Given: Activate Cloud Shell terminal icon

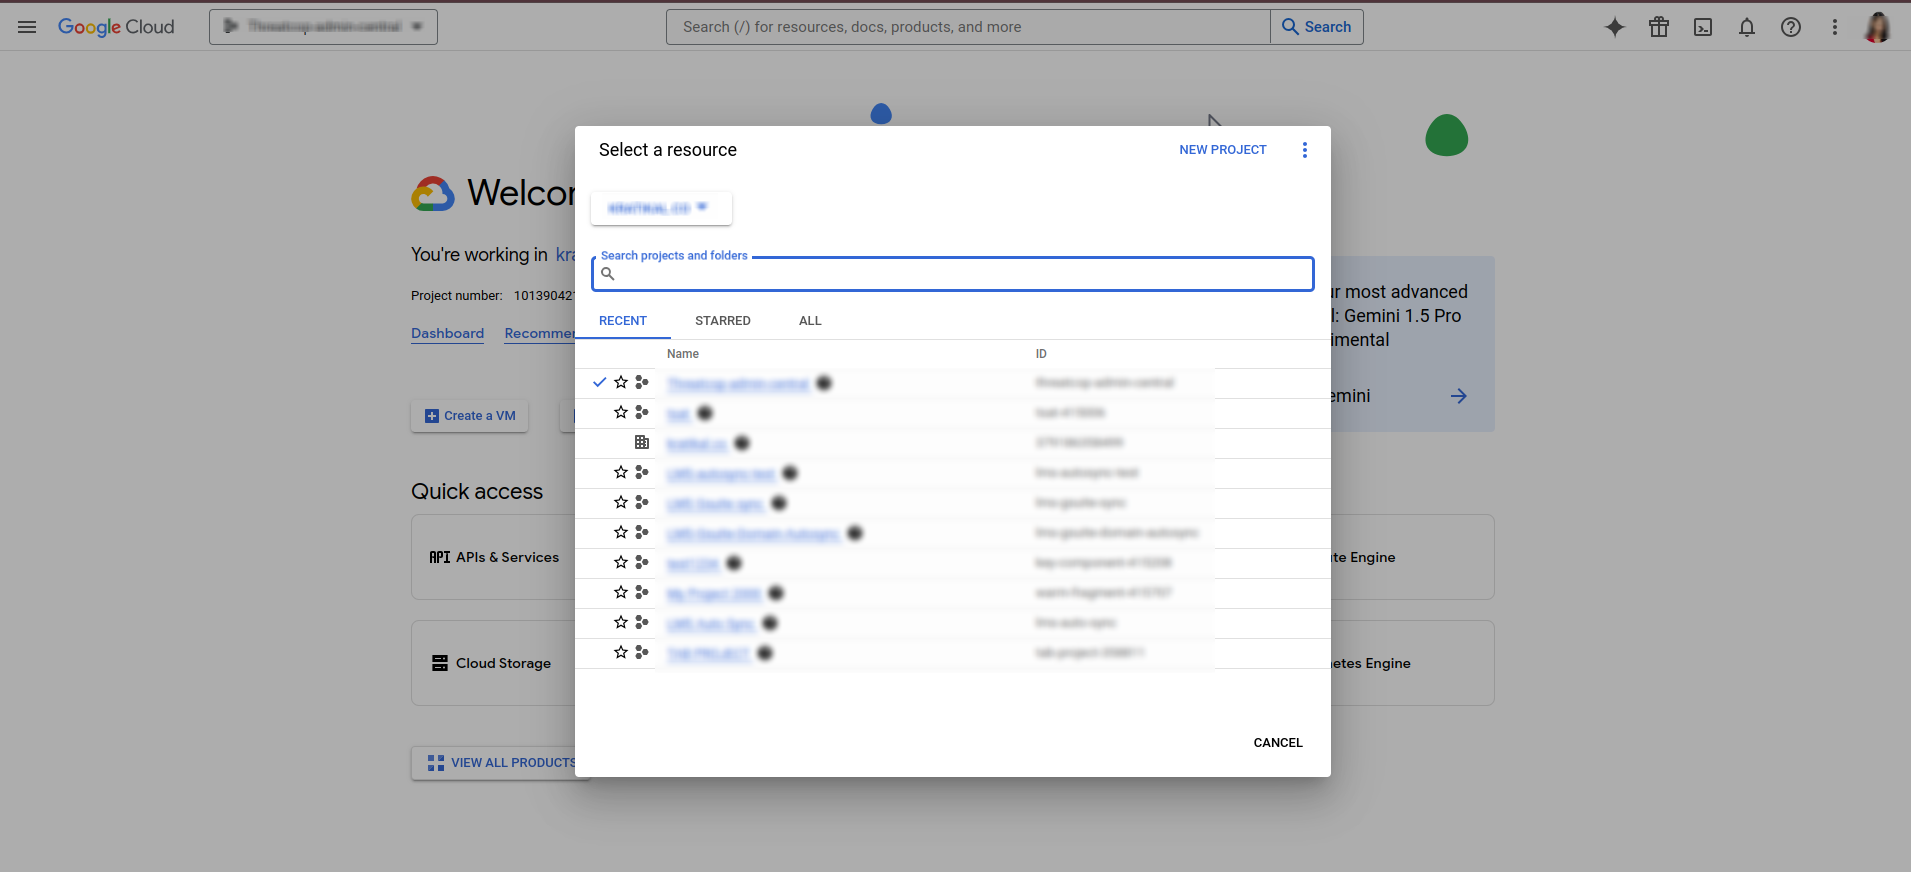Looking at the screenshot, I should click(x=1703, y=27).
